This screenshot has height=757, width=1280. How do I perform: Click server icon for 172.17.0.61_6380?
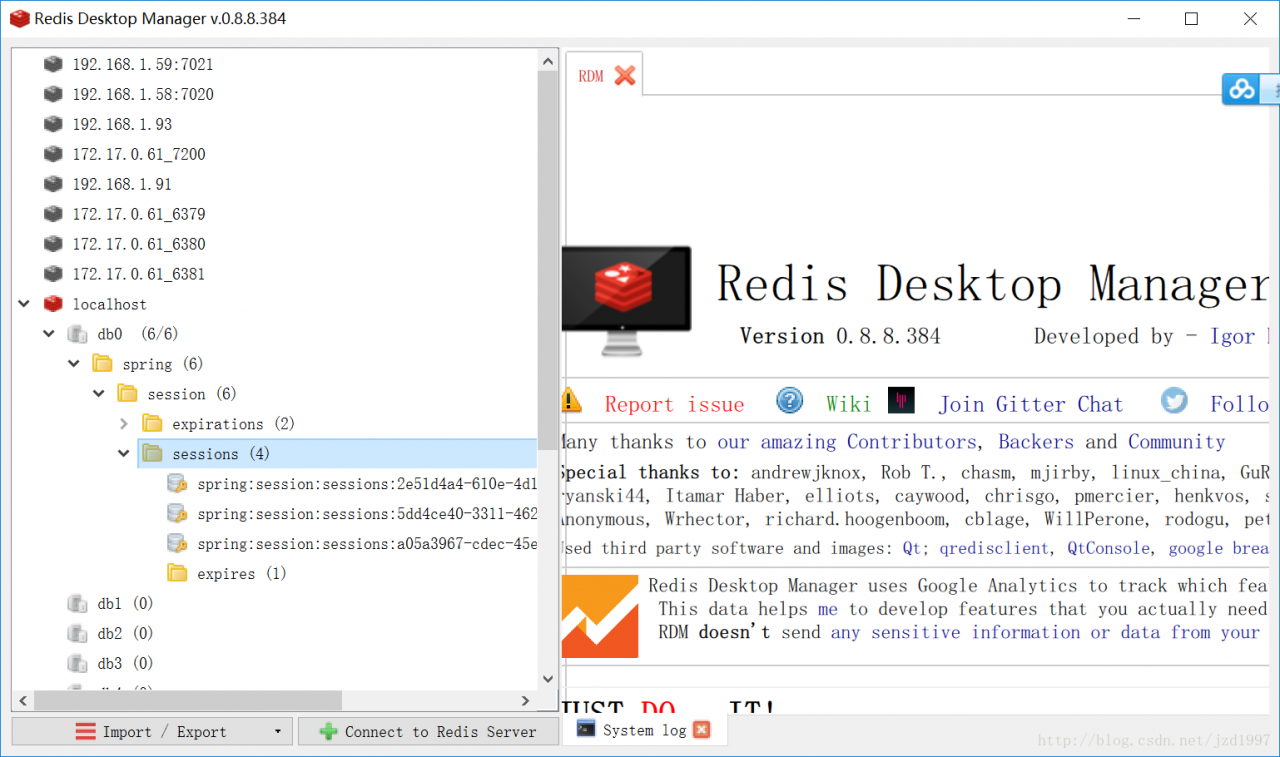click(53, 244)
